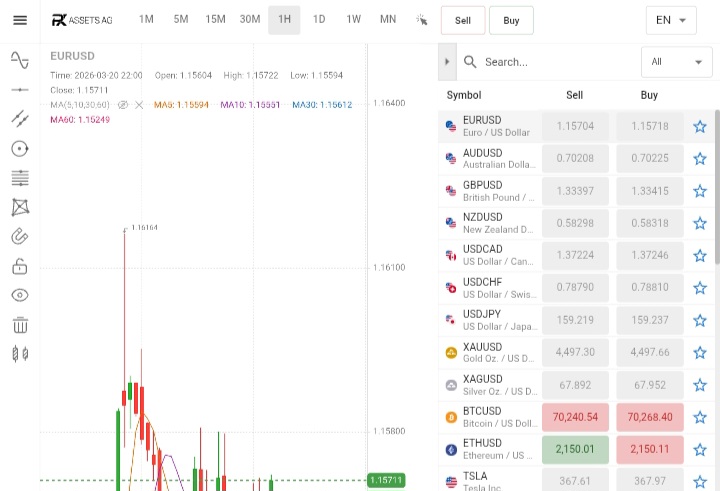This screenshot has width=720, height=491.
Task: Click the MA60: 1.15249 label
Action: coord(80,119)
